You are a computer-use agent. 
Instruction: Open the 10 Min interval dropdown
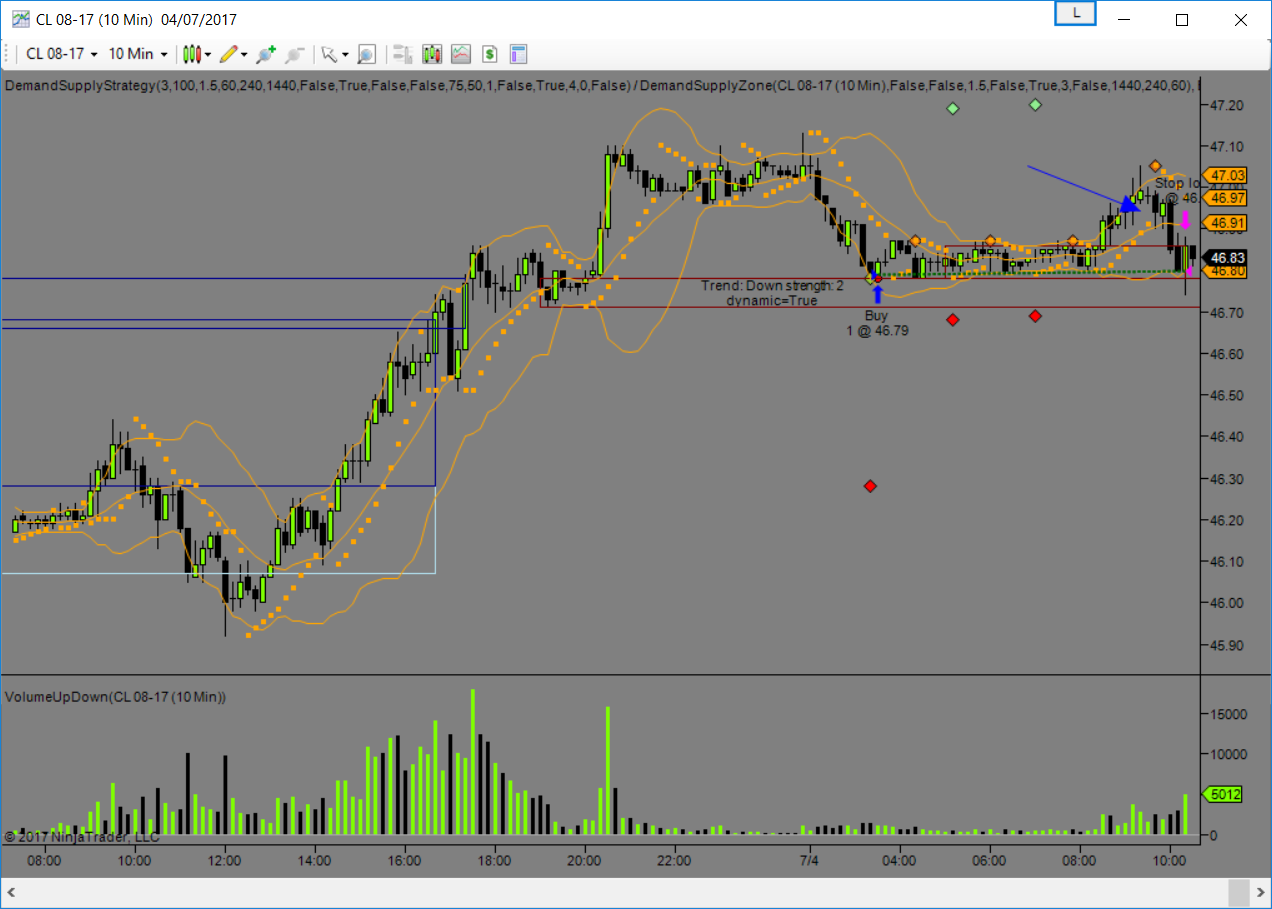(137, 54)
